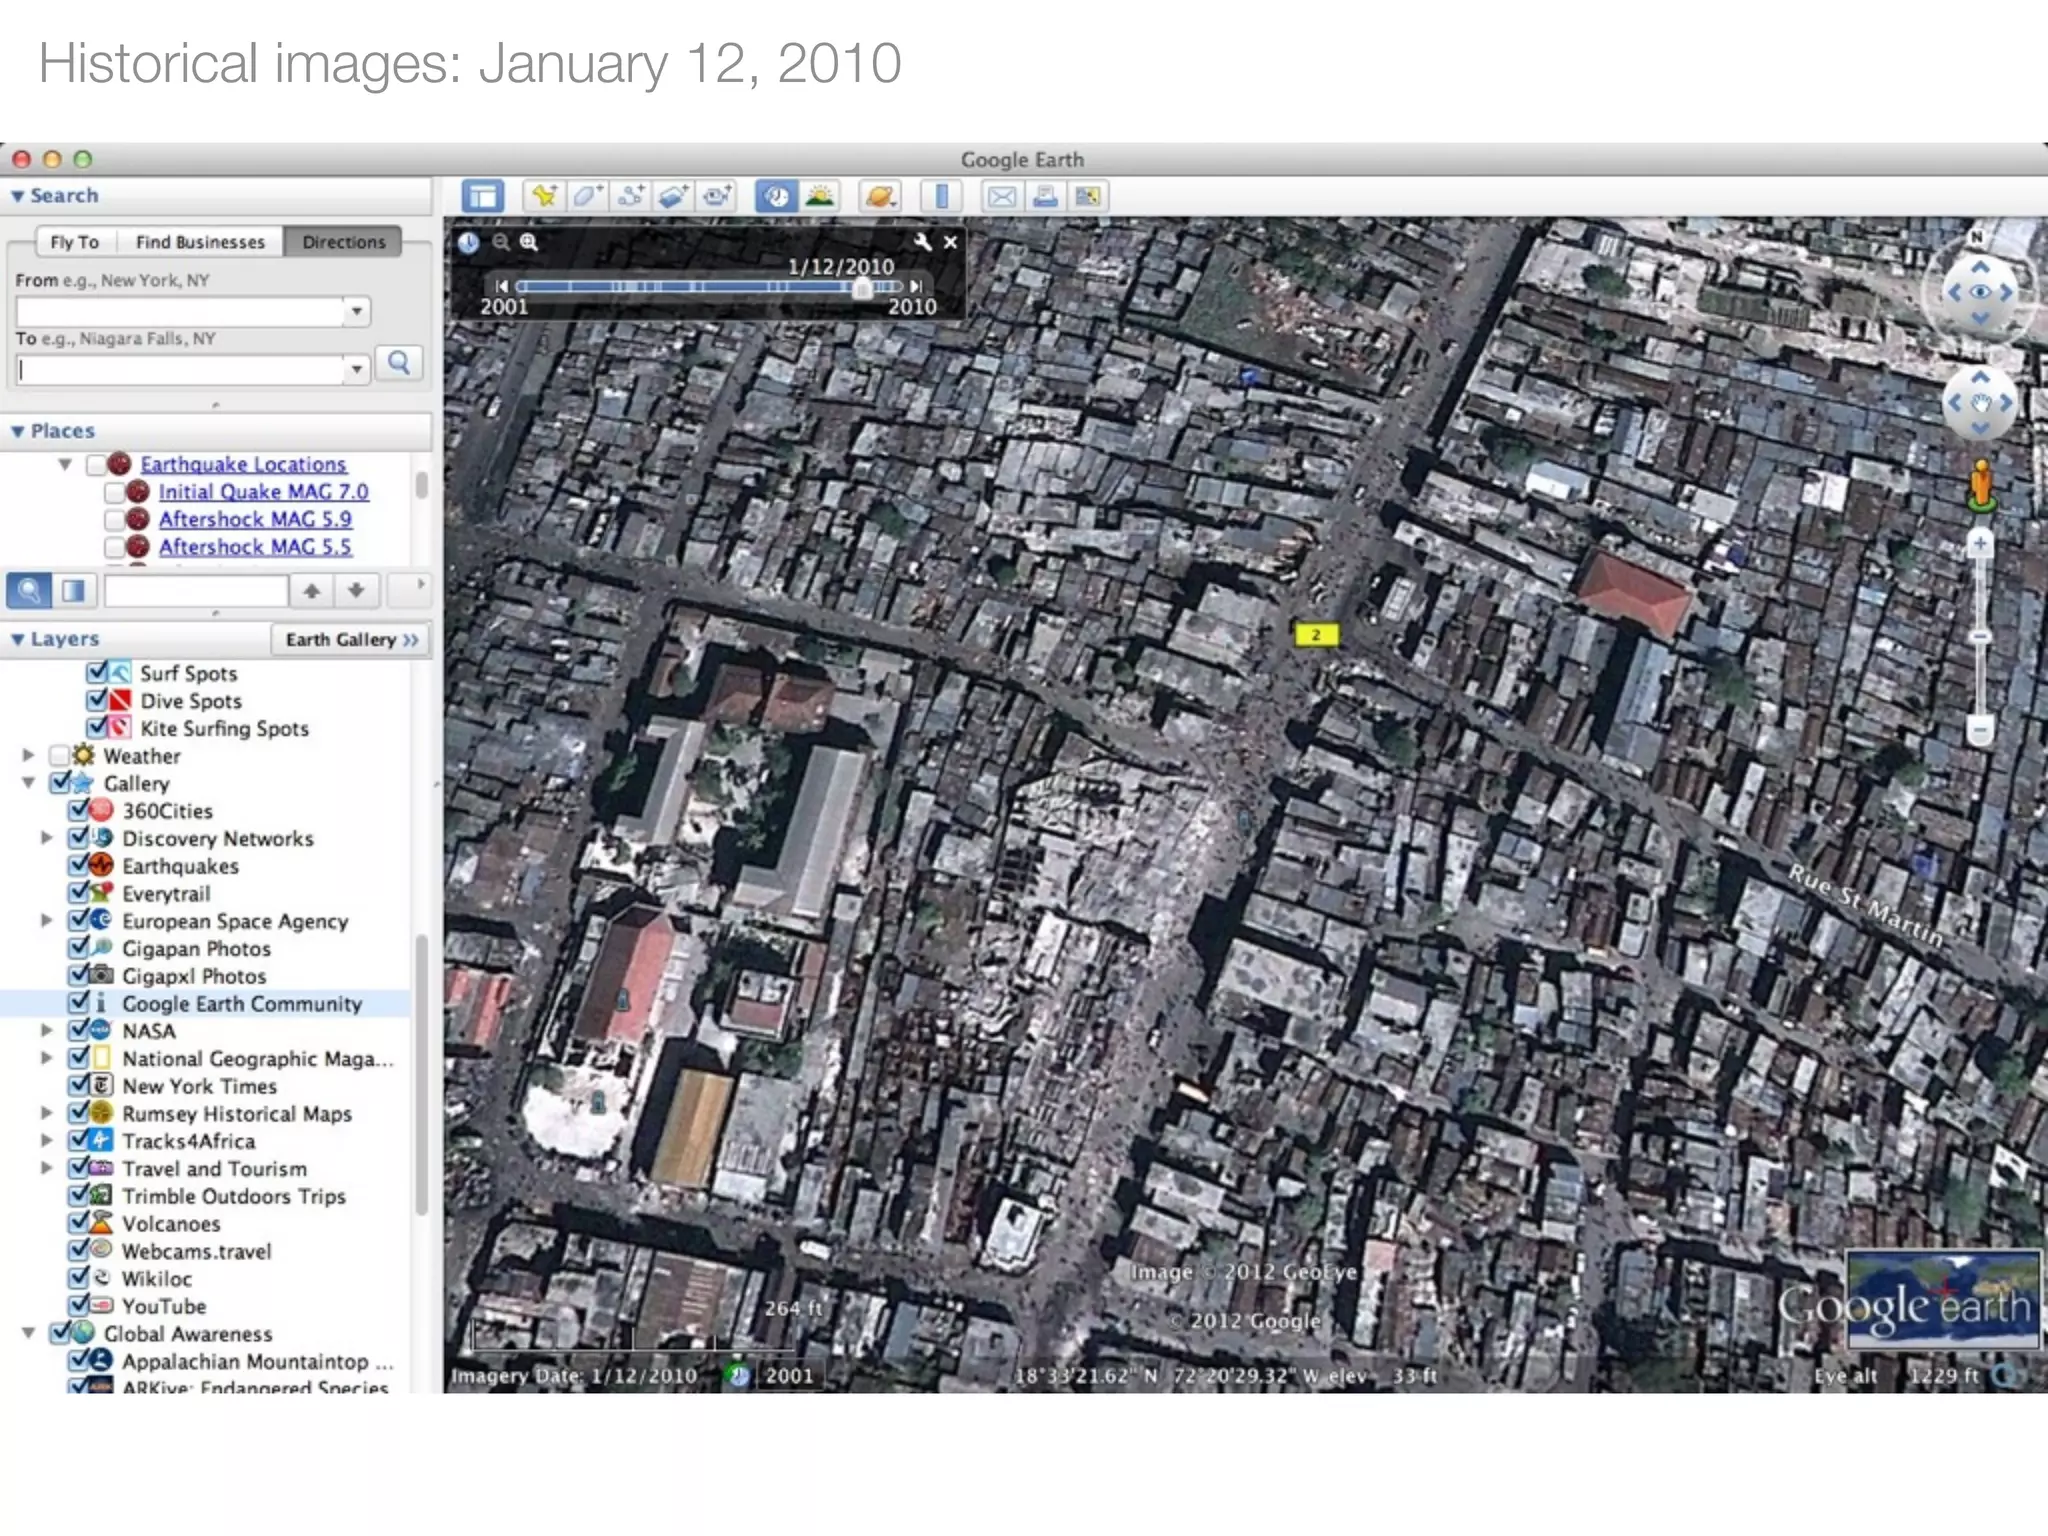The height and width of the screenshot is (1536, 2048).
Task: Move selected place down with arrow
Action: tap(356, 591)
